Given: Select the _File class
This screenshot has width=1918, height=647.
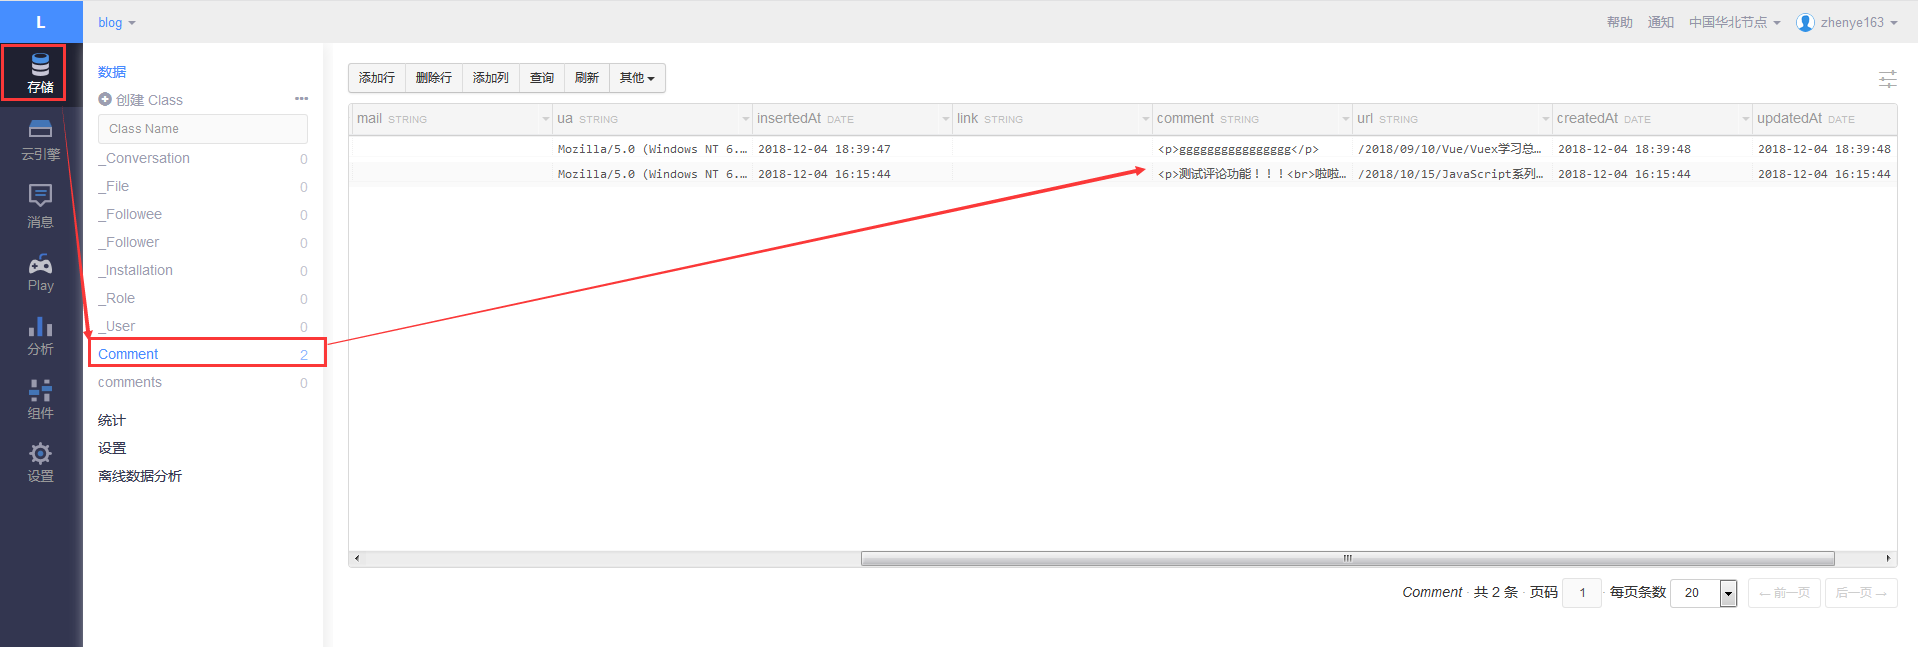Looking at the screenshot, I should [x=203, y=186].
